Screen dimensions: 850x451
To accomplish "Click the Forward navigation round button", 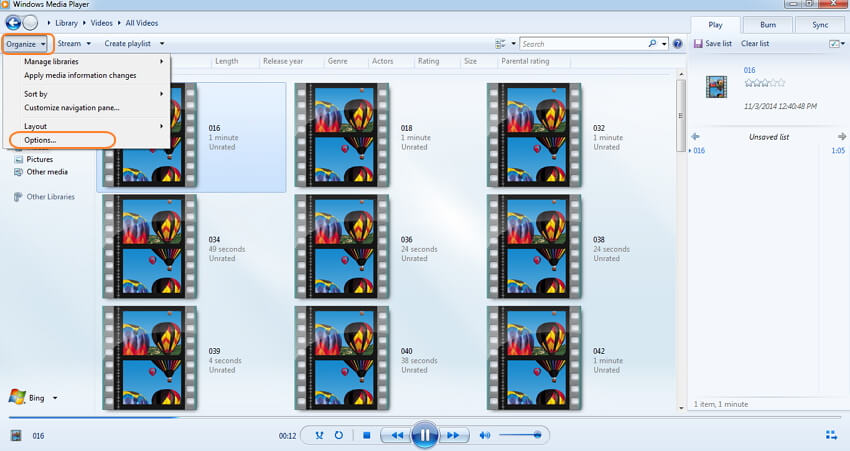I will click(x=30, y=23).
